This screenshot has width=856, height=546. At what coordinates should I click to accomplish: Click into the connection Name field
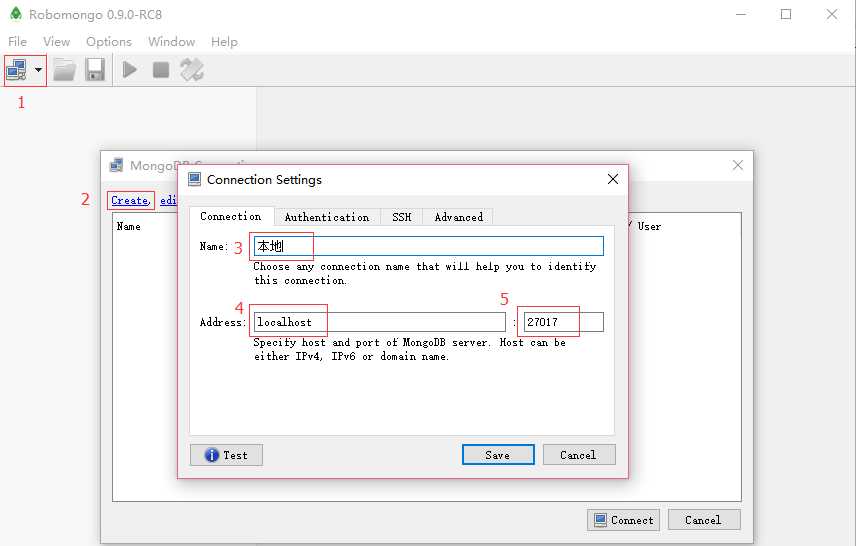(429, 246)
